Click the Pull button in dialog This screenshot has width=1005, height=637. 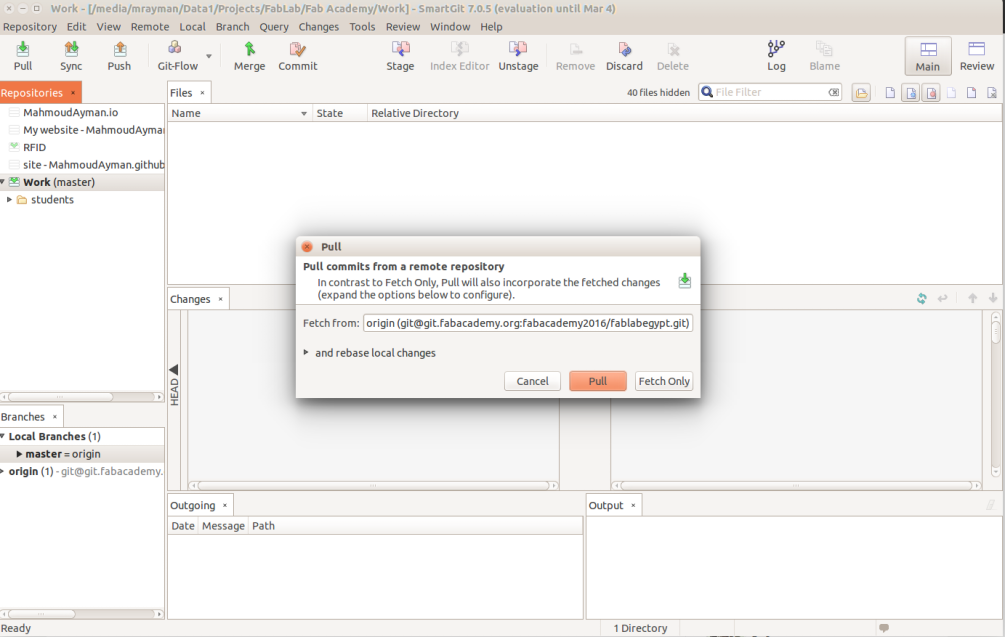(x=597, y=381)
